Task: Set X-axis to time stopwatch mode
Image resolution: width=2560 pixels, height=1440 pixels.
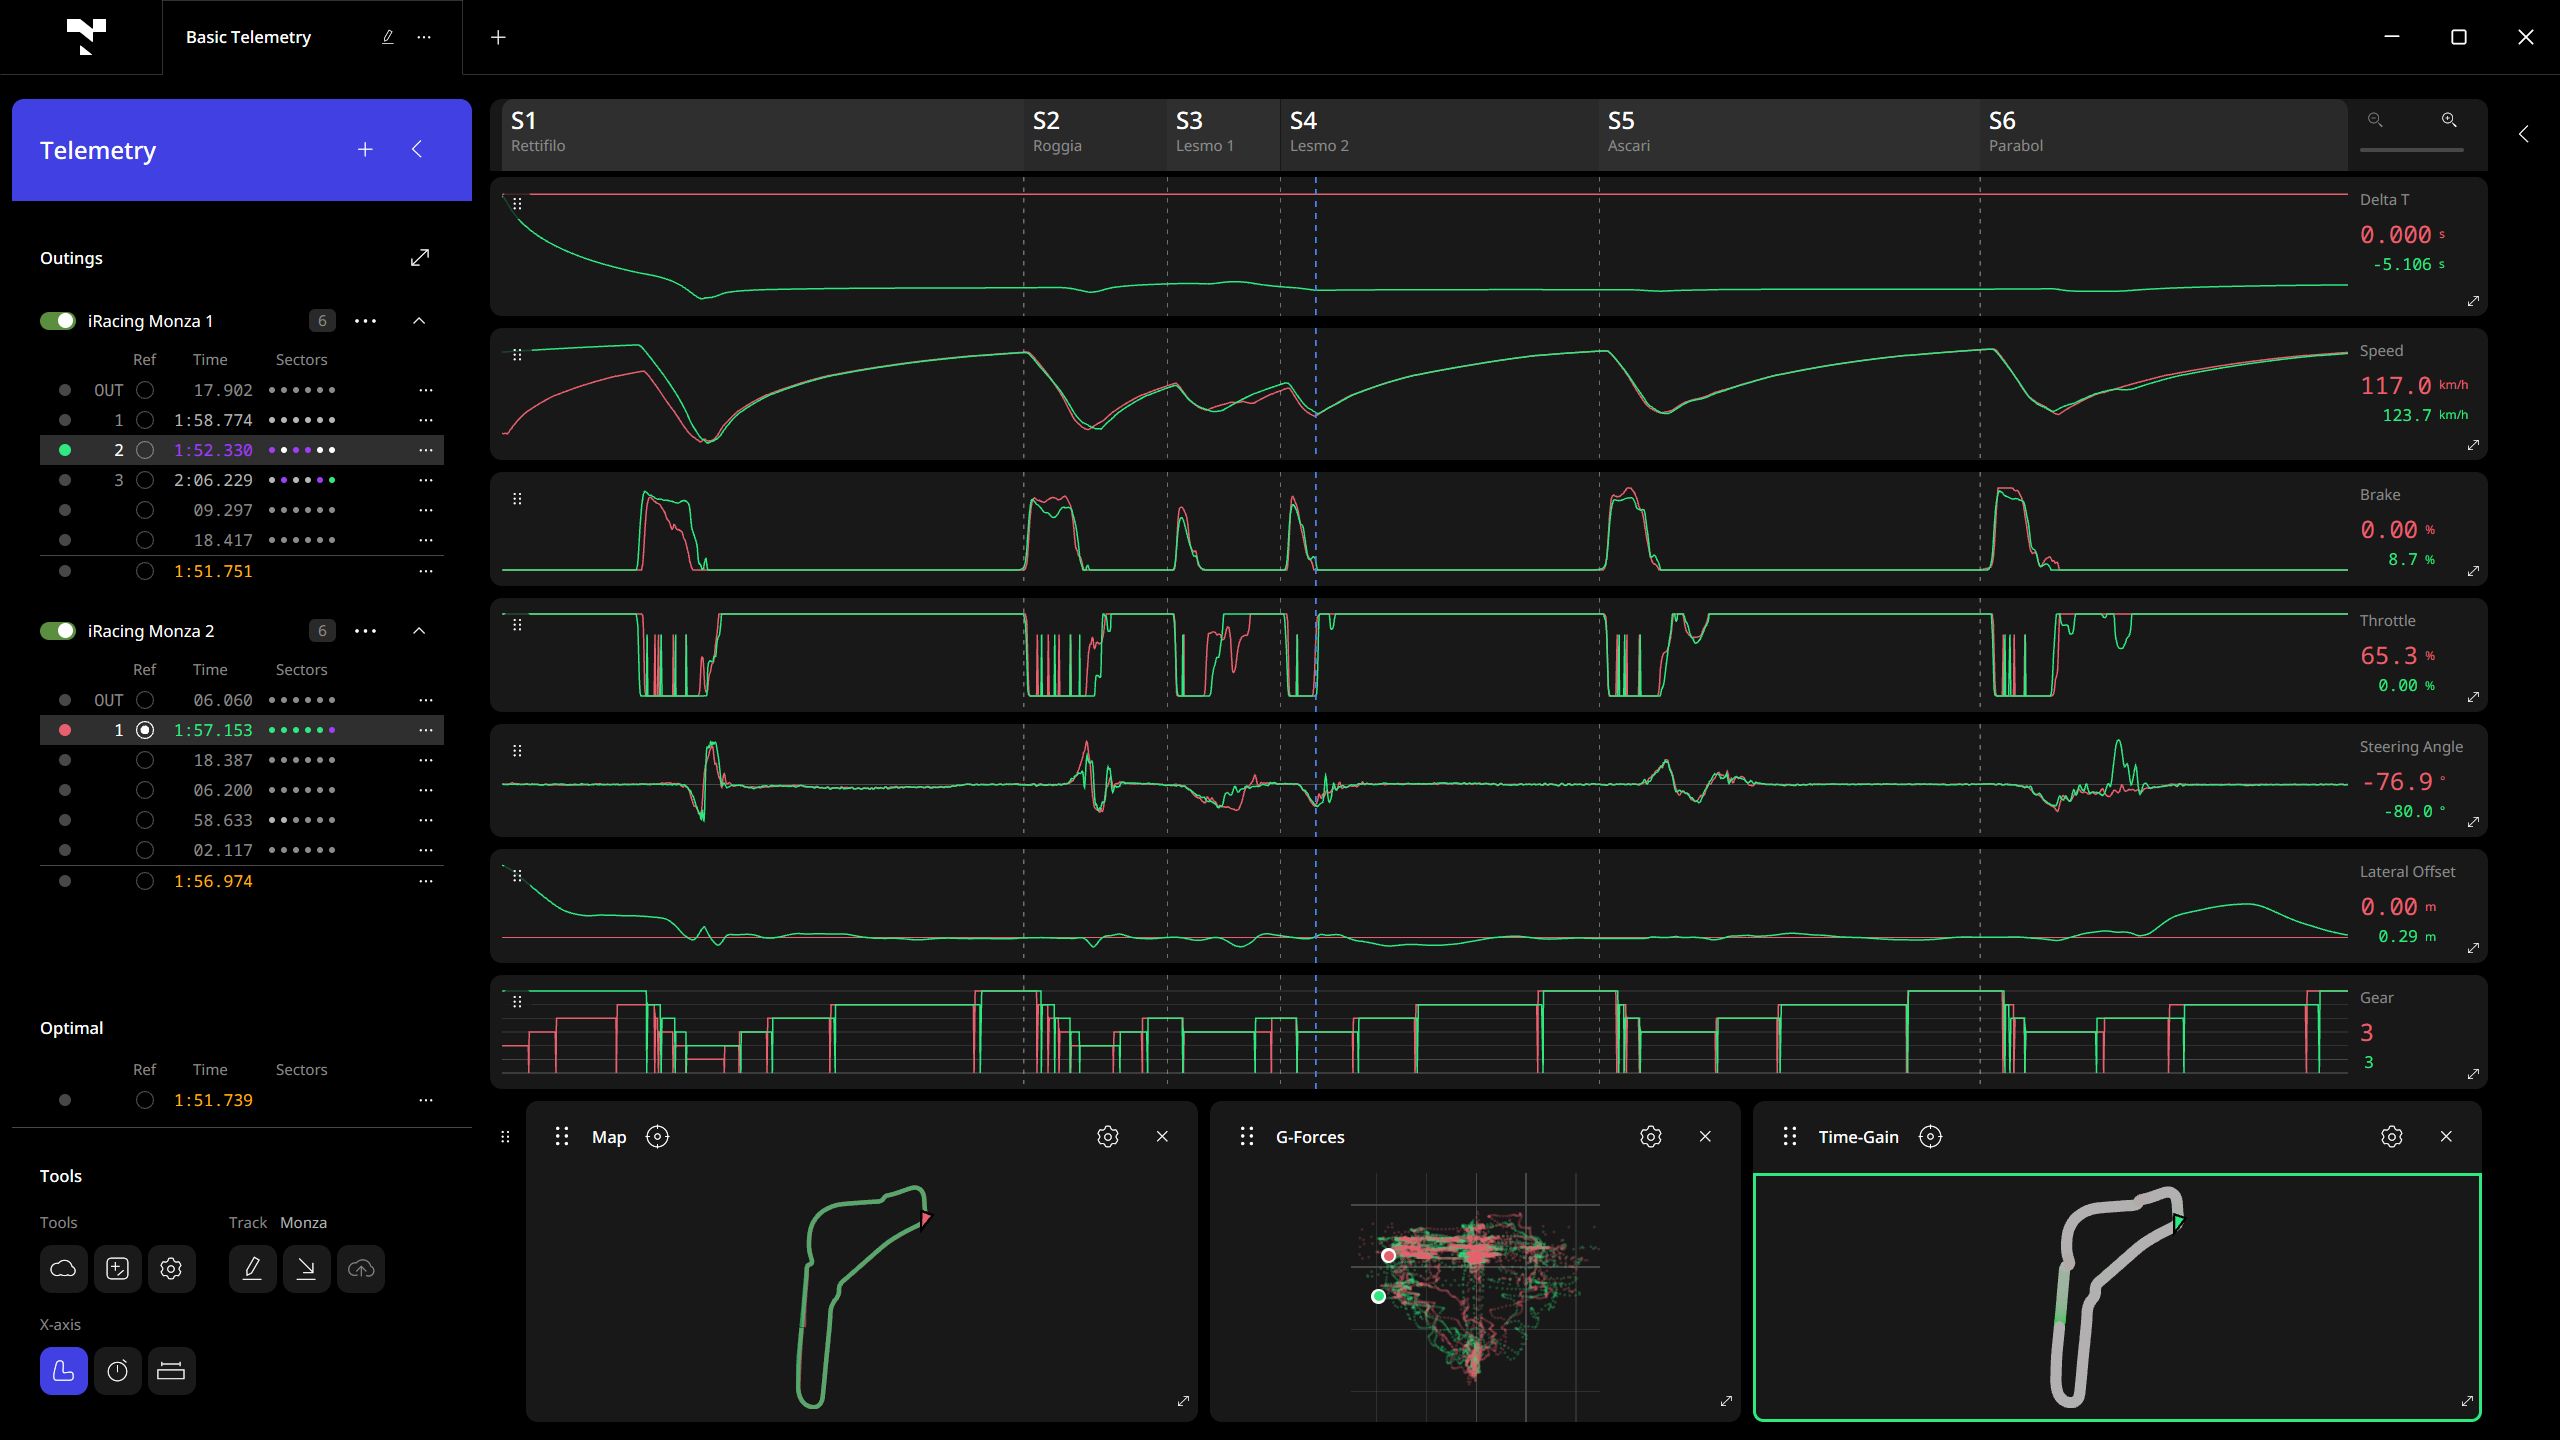Action: (117, 1371)
